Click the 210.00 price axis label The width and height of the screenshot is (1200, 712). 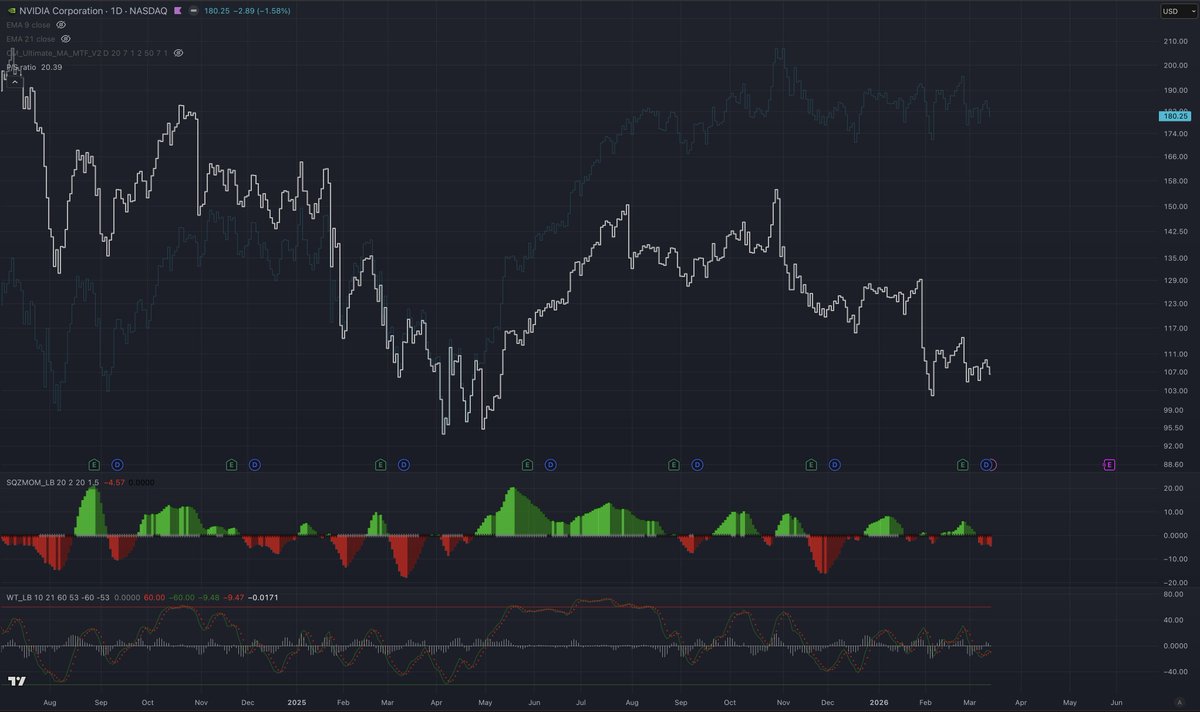coord(1174,41)
